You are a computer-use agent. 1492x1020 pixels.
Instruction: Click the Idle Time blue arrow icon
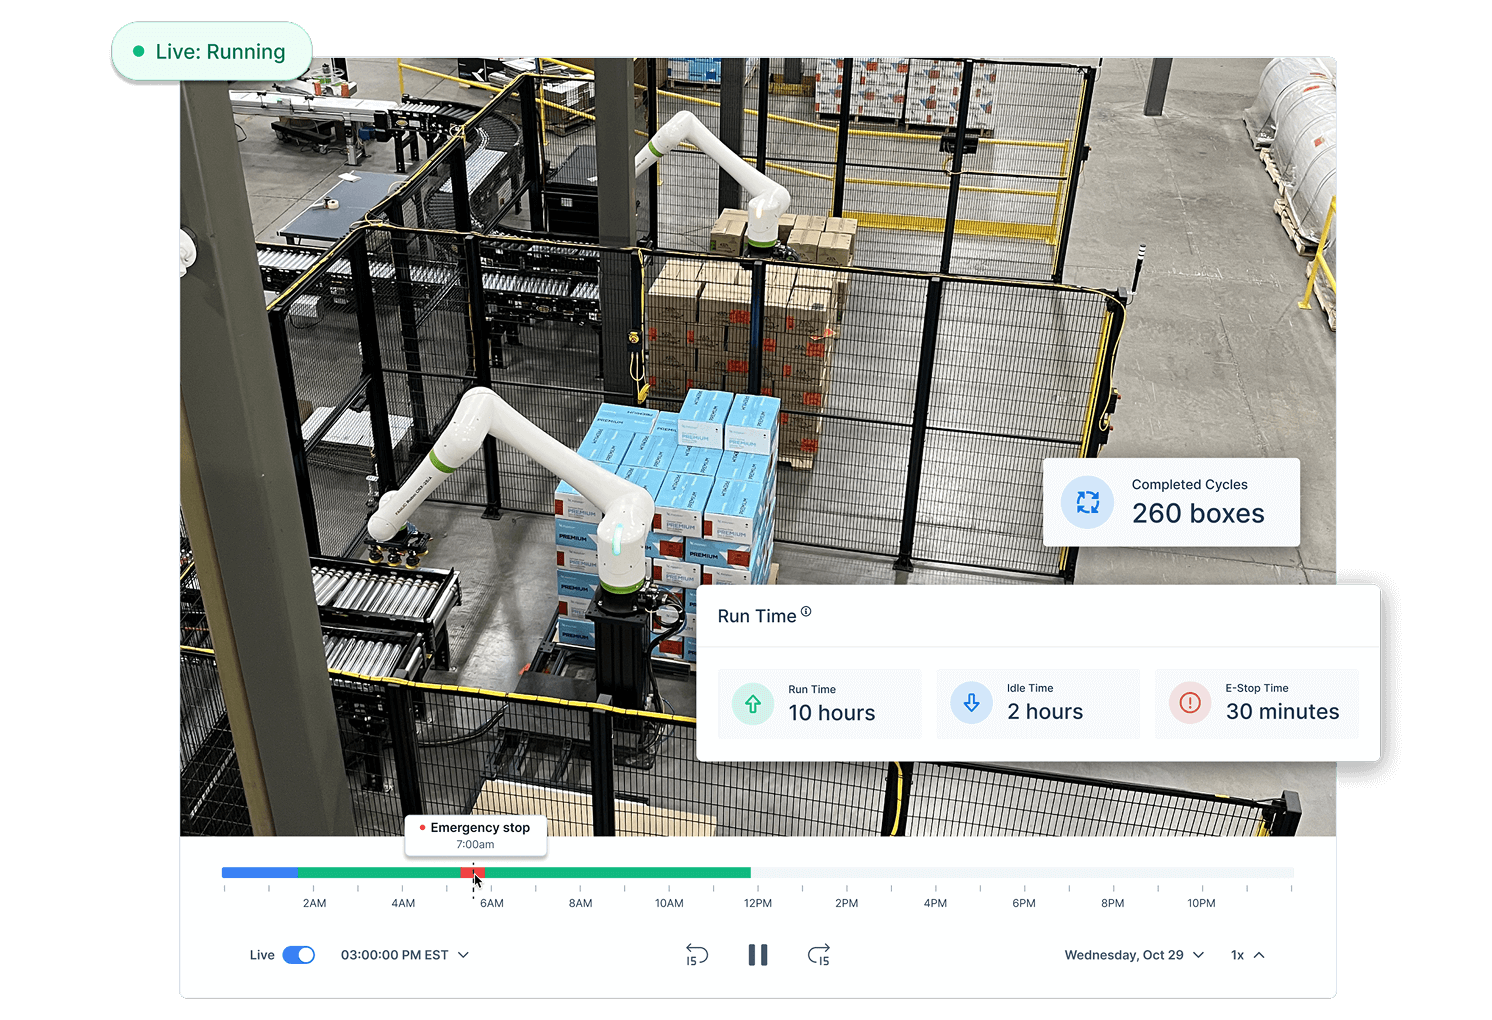pyautogui.click(x=971, y=703)
